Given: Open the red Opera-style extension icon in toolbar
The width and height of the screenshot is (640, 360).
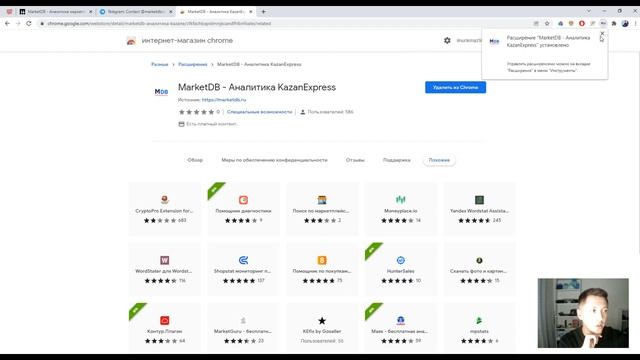Looking at the screenshot, I should pyautogui.click(x=582, y=24).
